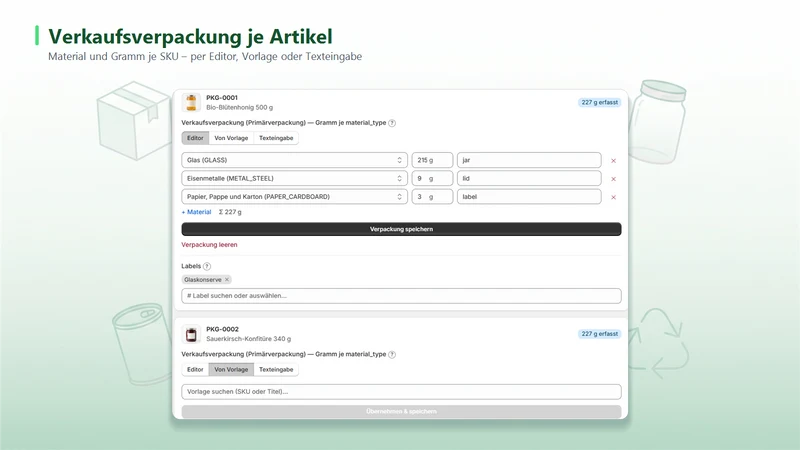Add a row with + Material

196,212
